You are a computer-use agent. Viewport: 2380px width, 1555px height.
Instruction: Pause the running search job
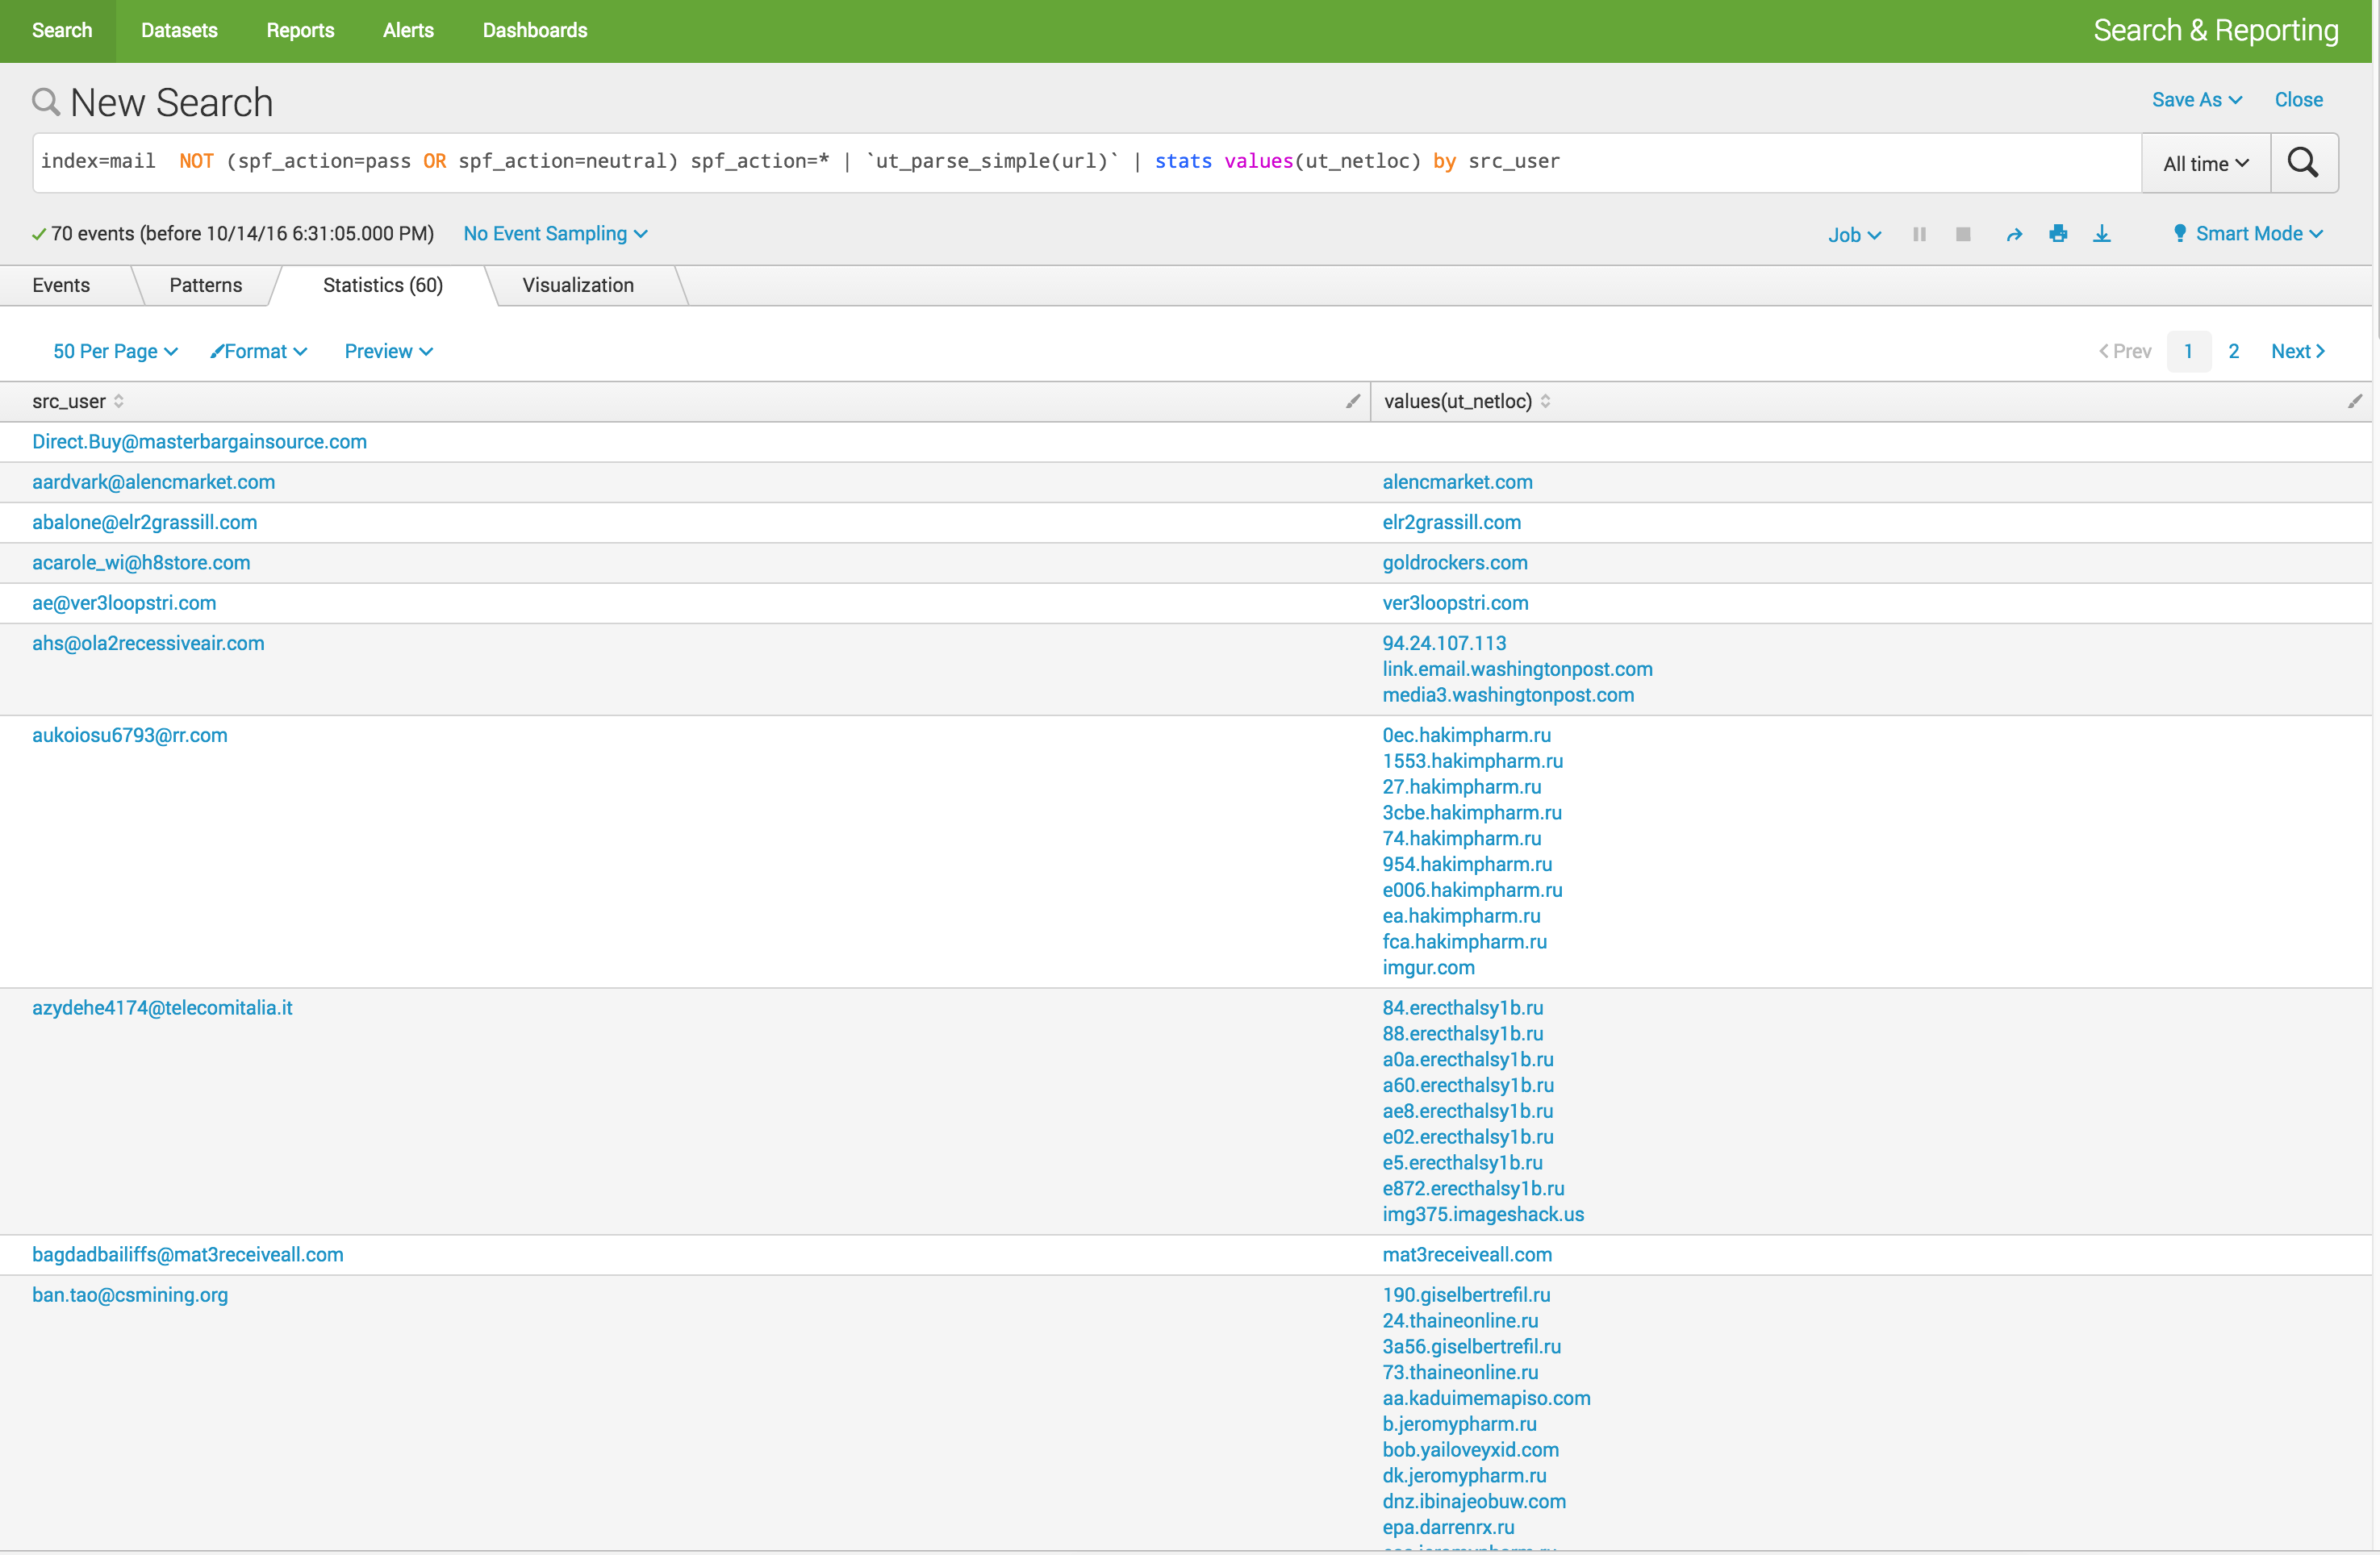pos(1919,233)
